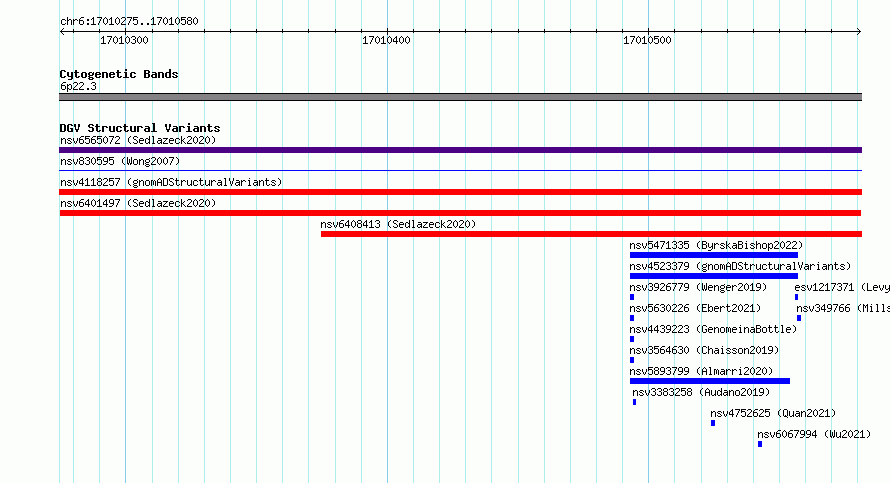Screen dimensions: 890x483
Task: Click the blue nsv5893799 variant bar
Action: point(710,381)
